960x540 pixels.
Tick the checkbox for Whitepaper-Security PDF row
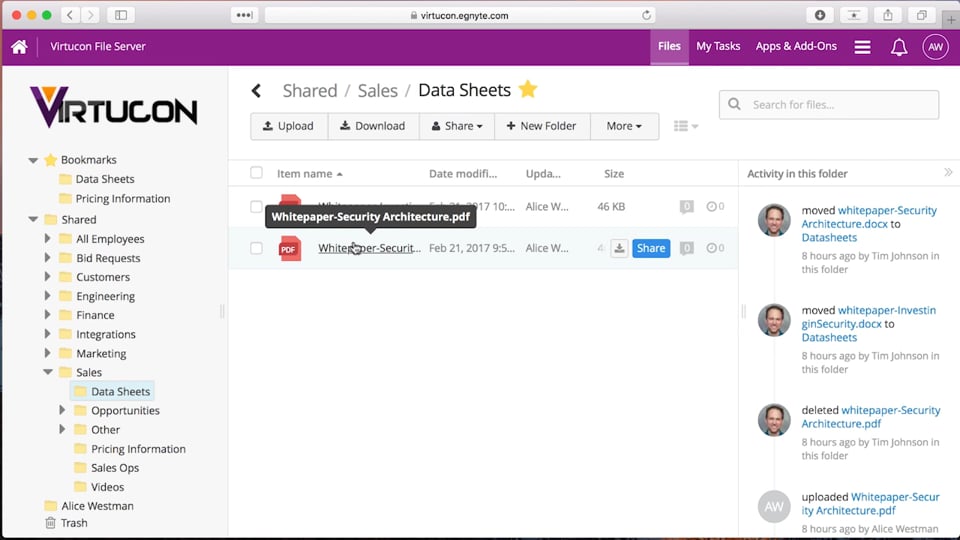[x=256, y=248]
